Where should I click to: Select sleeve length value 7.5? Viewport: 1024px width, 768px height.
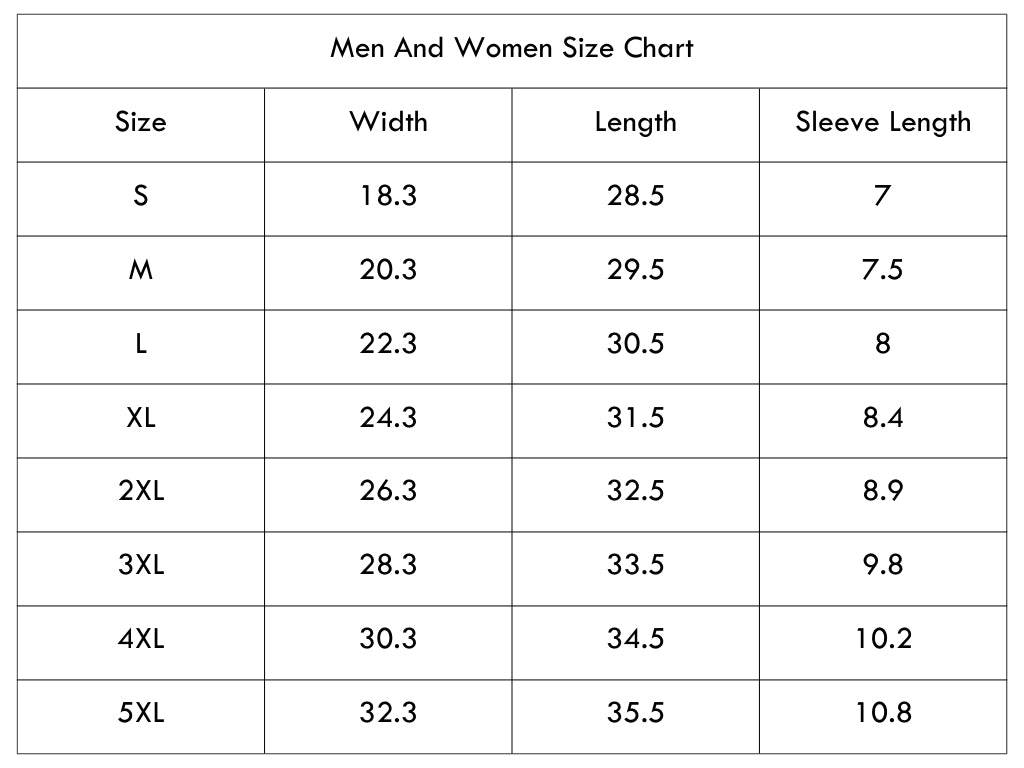tap(882, 270)
